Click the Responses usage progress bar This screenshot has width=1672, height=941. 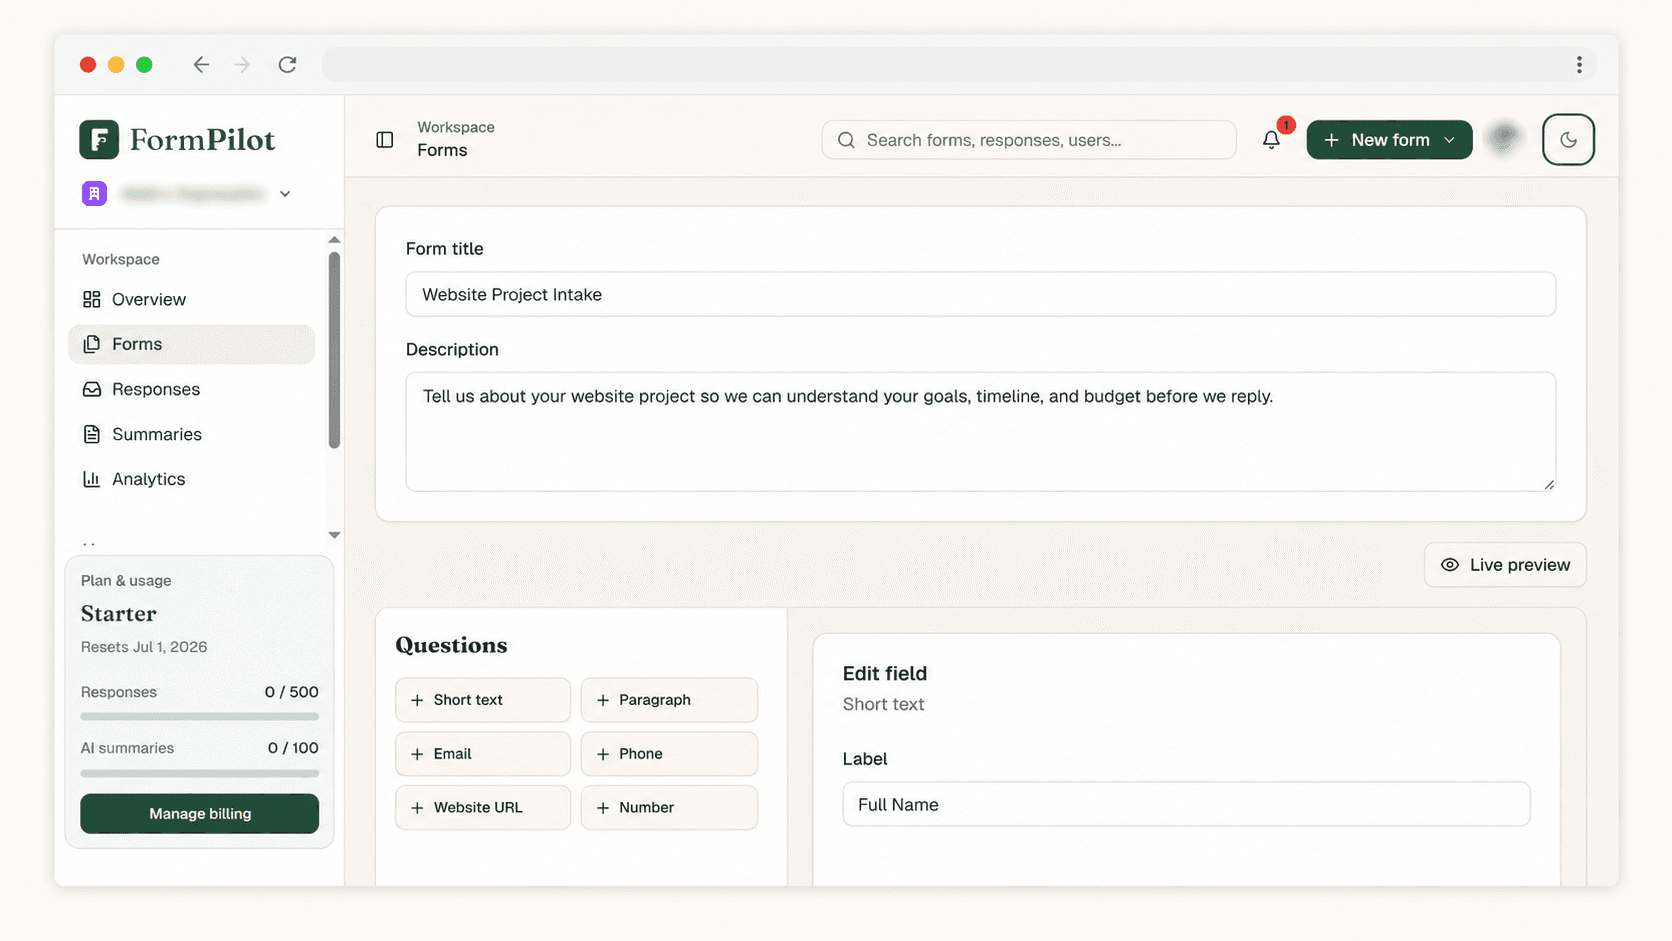pyautogui.click(x=199, y=716)
